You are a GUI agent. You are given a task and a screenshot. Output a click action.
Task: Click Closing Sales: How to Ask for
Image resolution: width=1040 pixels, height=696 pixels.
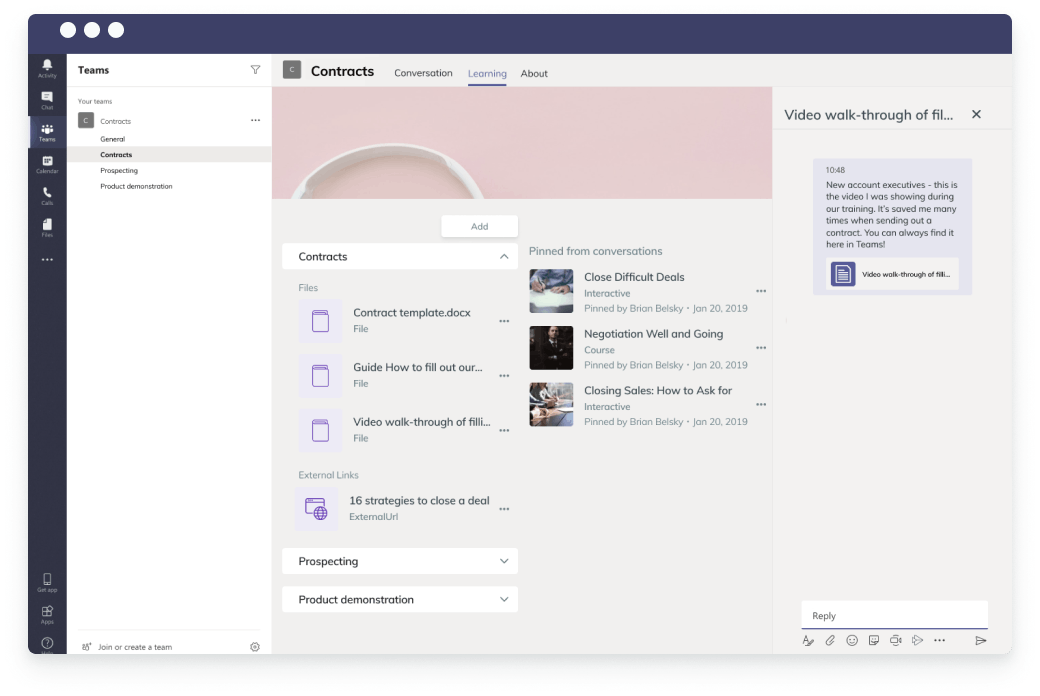point(658,390)
